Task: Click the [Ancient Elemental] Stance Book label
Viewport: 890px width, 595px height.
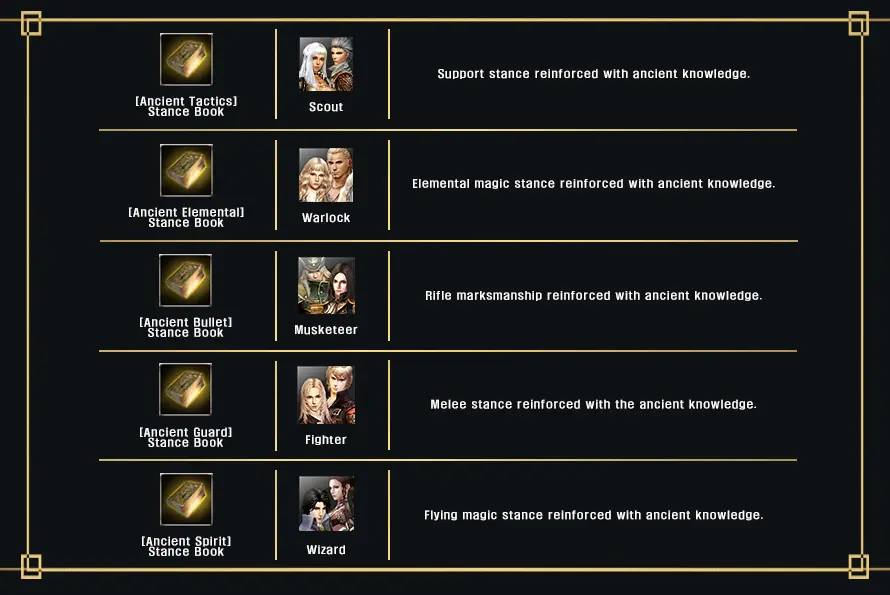Action: [x=186, y=218]
